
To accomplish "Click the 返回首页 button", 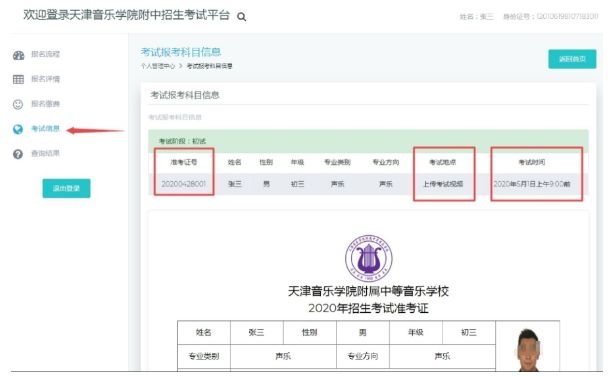I will 572,59.
